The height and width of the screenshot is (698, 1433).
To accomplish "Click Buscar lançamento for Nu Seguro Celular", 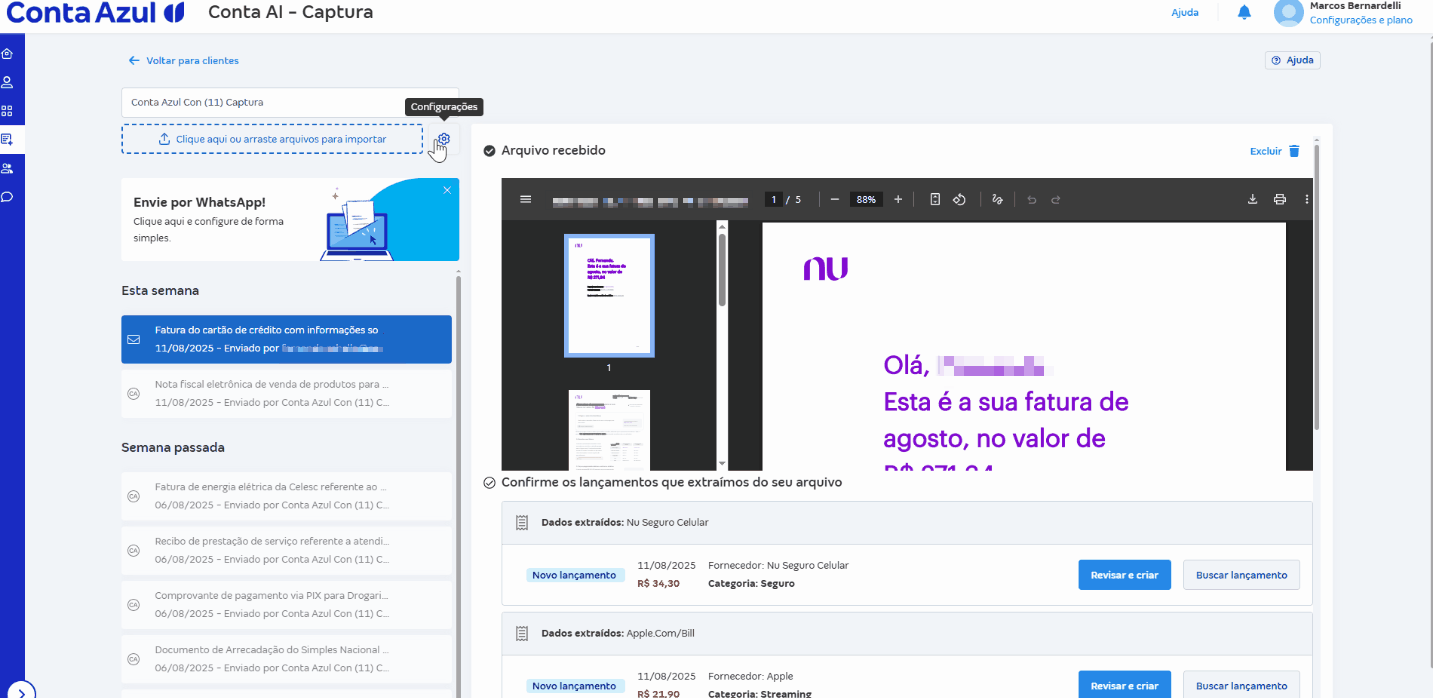I will click(1241, 575).
